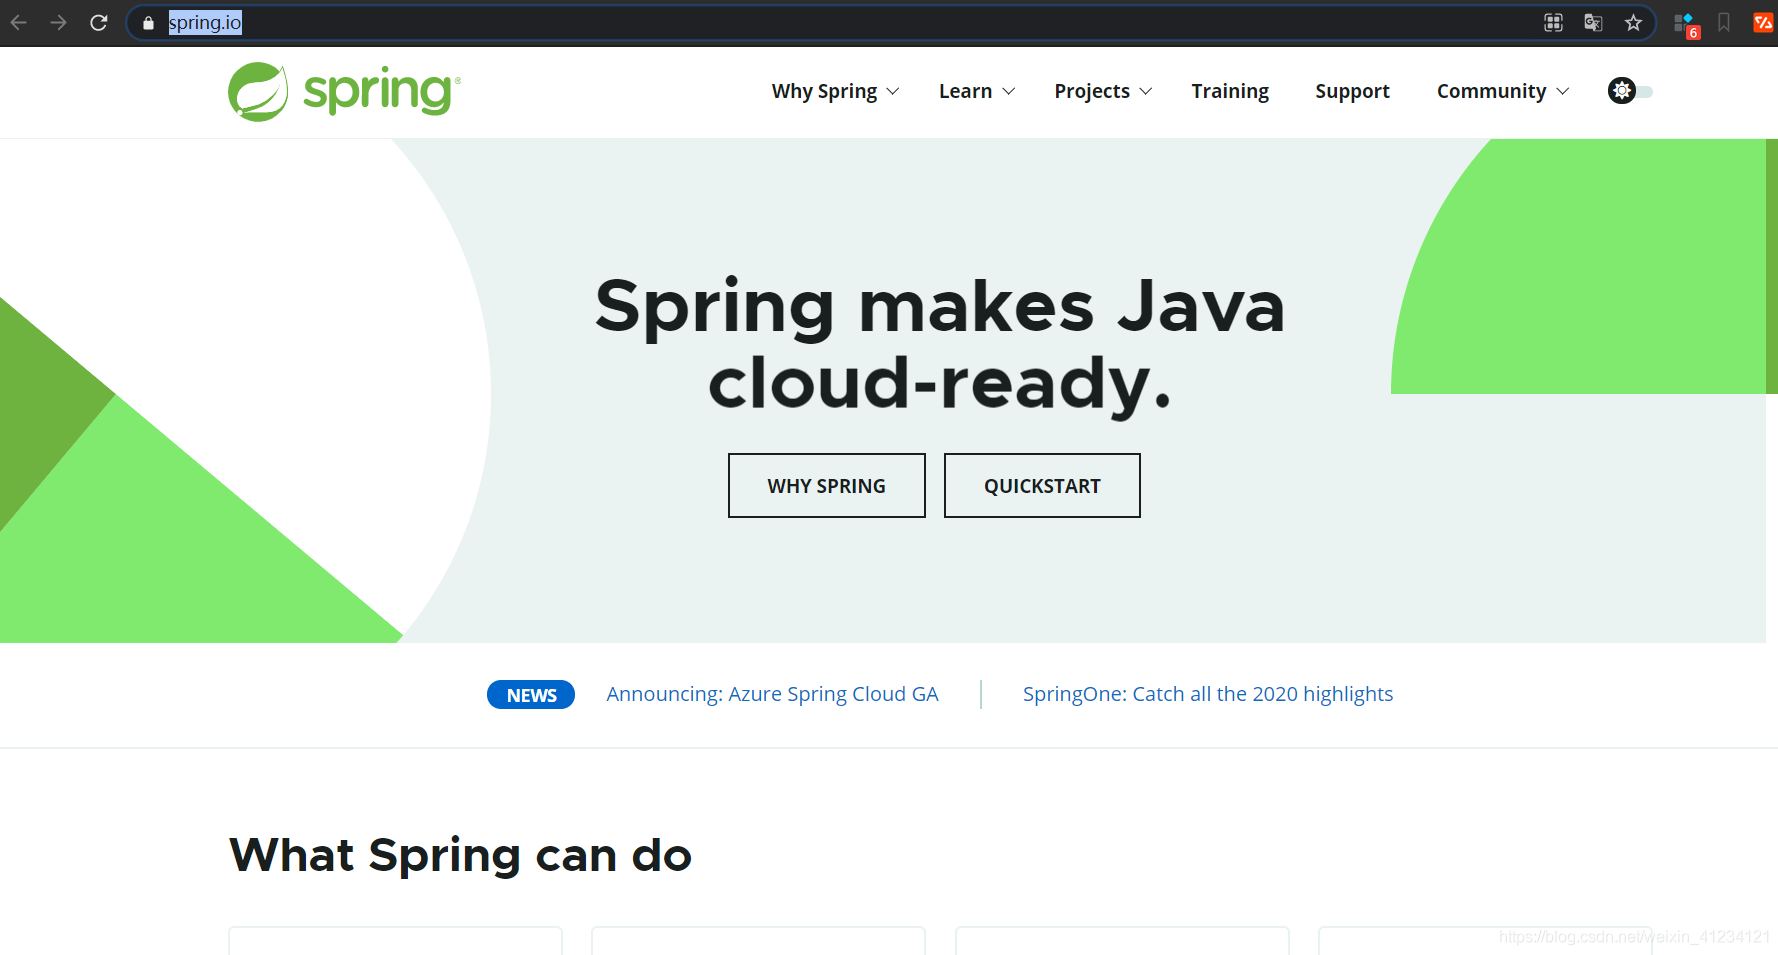Click the WHY SPRING button
This screenshot has width=1778, height=955.
click(x=827, y=486)
